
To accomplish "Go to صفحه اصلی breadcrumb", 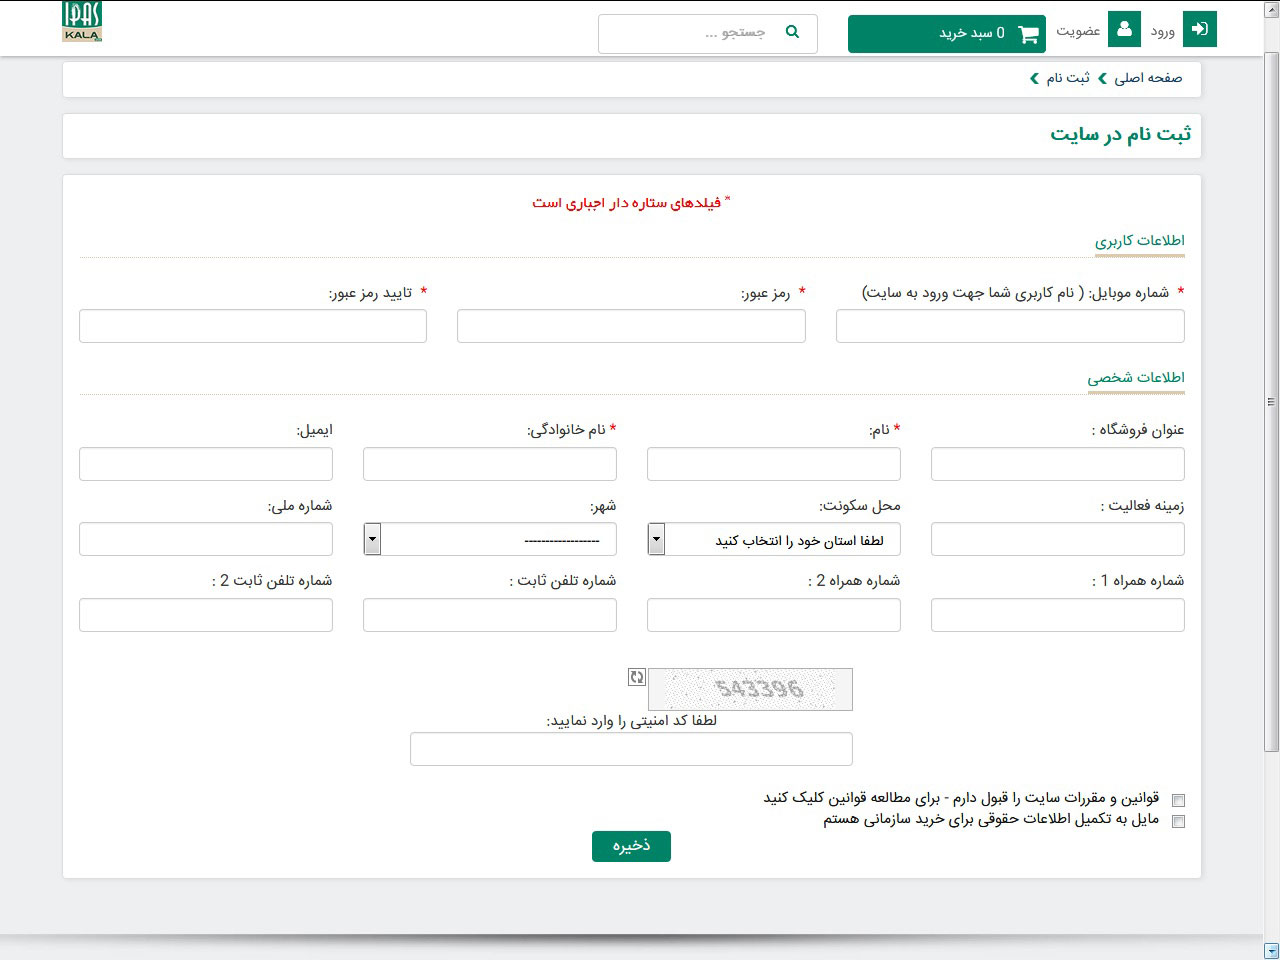I will click(x=1148, y=78).
